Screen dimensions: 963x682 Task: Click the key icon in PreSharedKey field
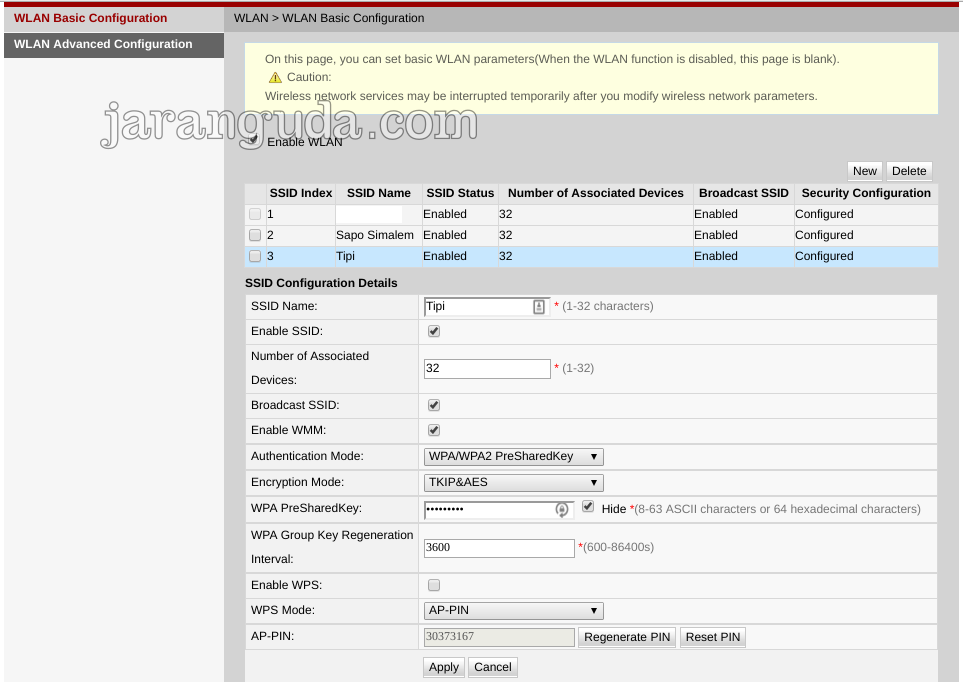[561, 510]
